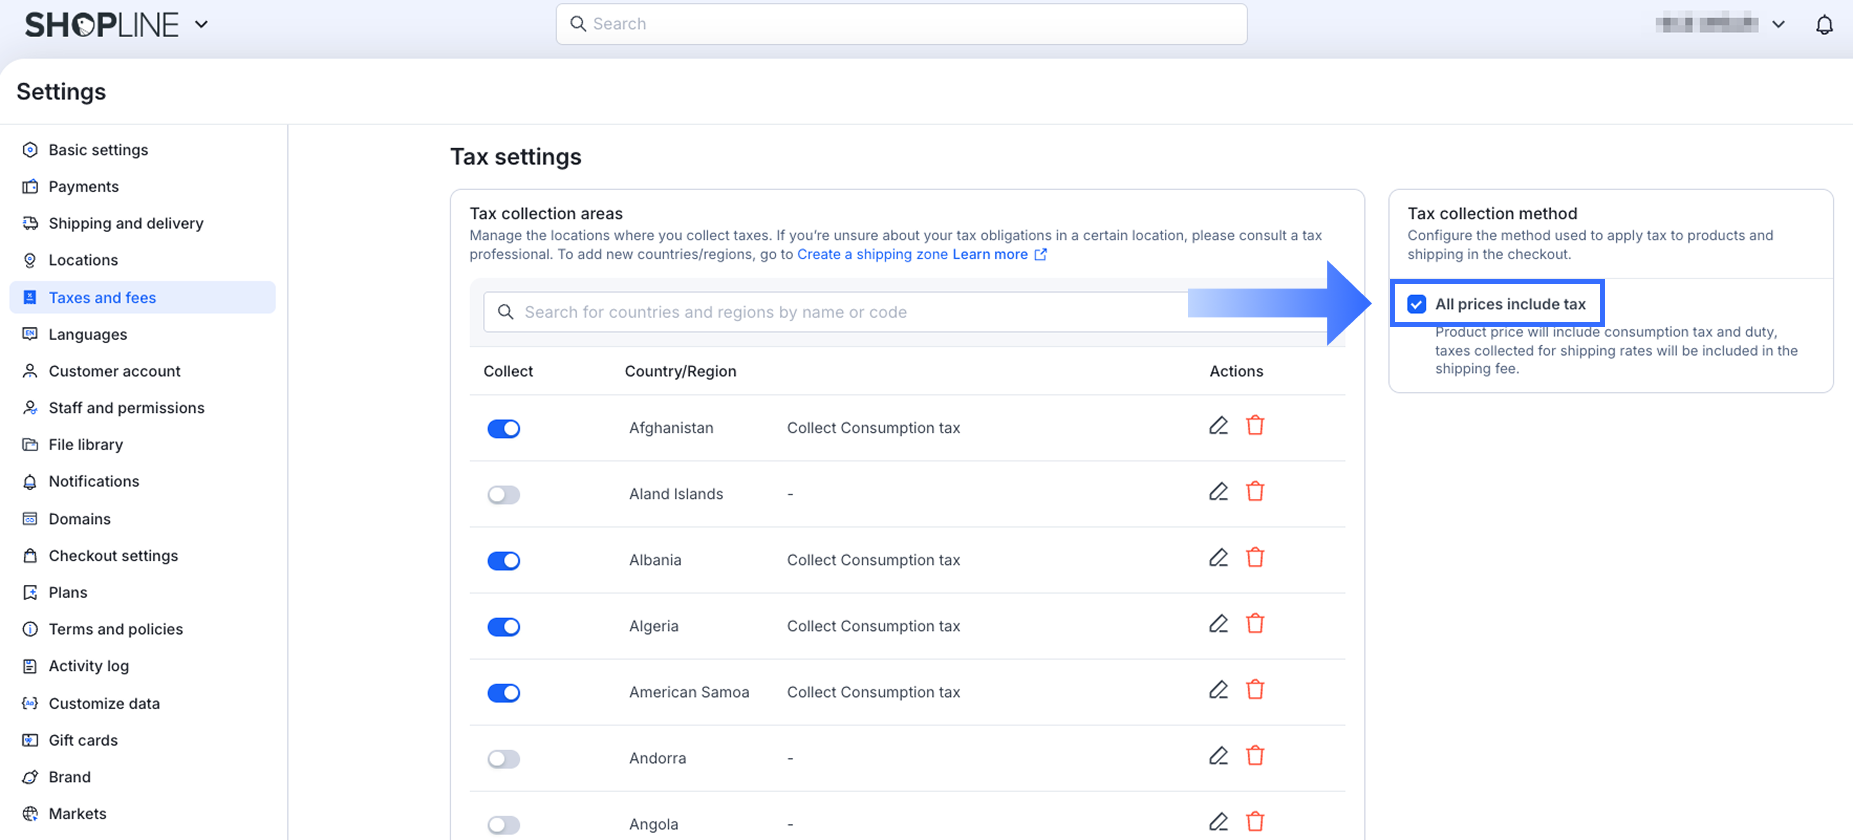Edit the American Samoa tax entry

[x=1218, y=690]
